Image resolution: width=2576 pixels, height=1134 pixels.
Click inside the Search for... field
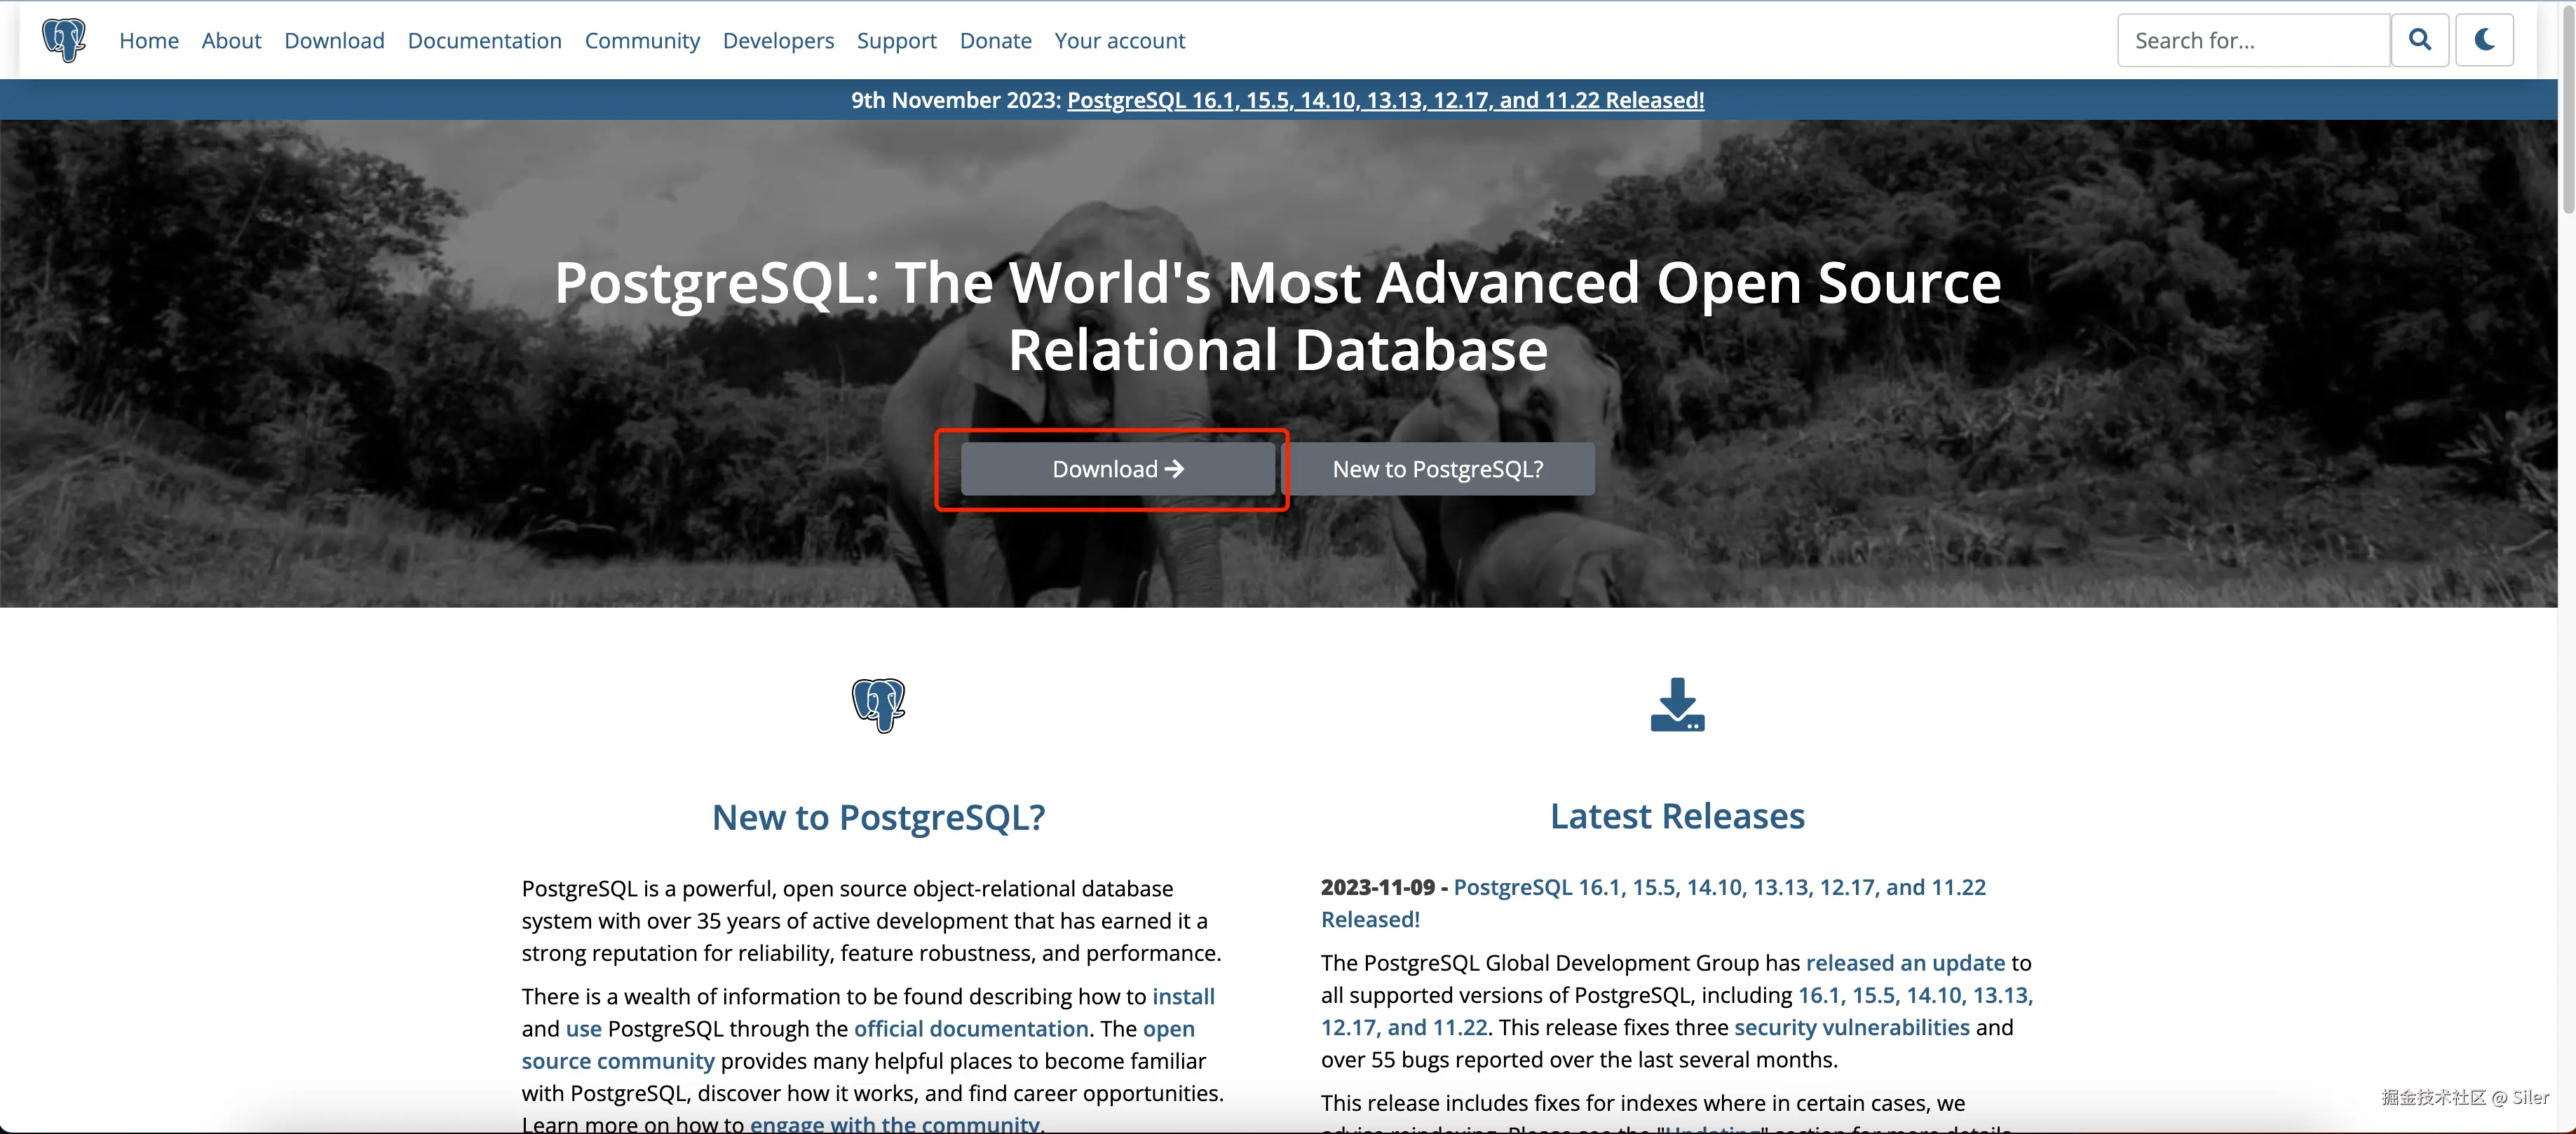2253,41
